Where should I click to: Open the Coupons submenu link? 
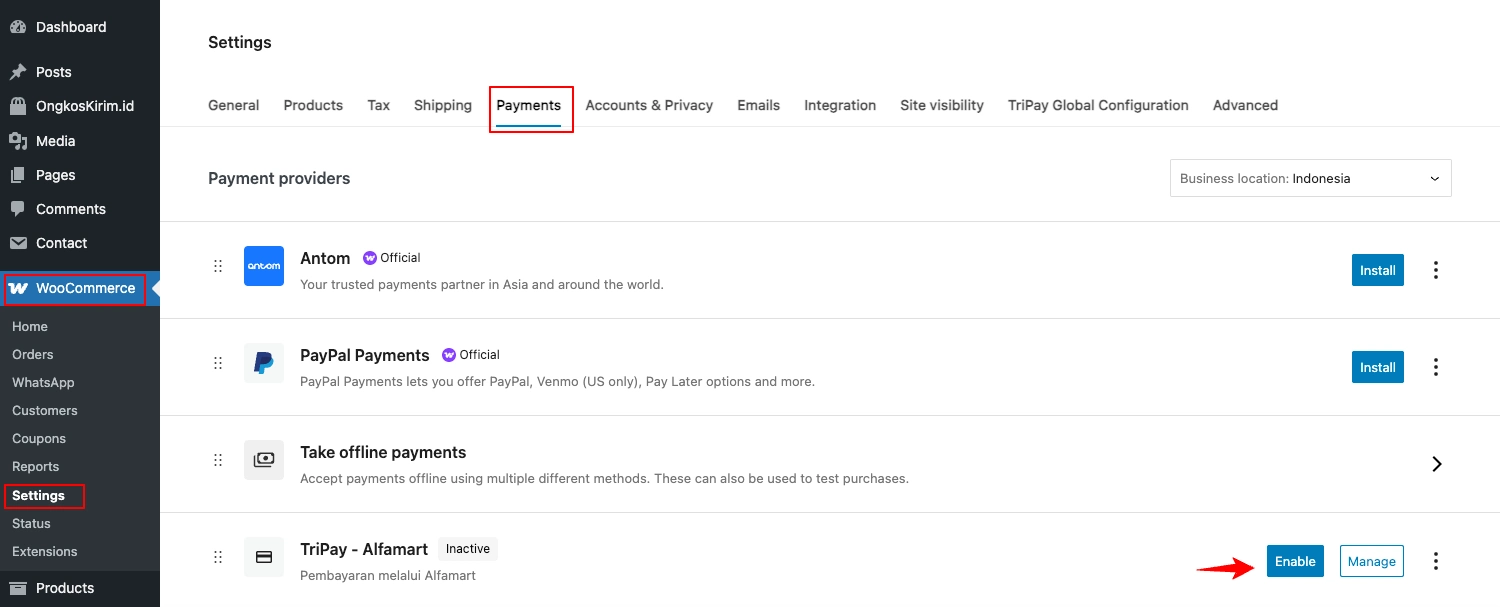point(39,438)
